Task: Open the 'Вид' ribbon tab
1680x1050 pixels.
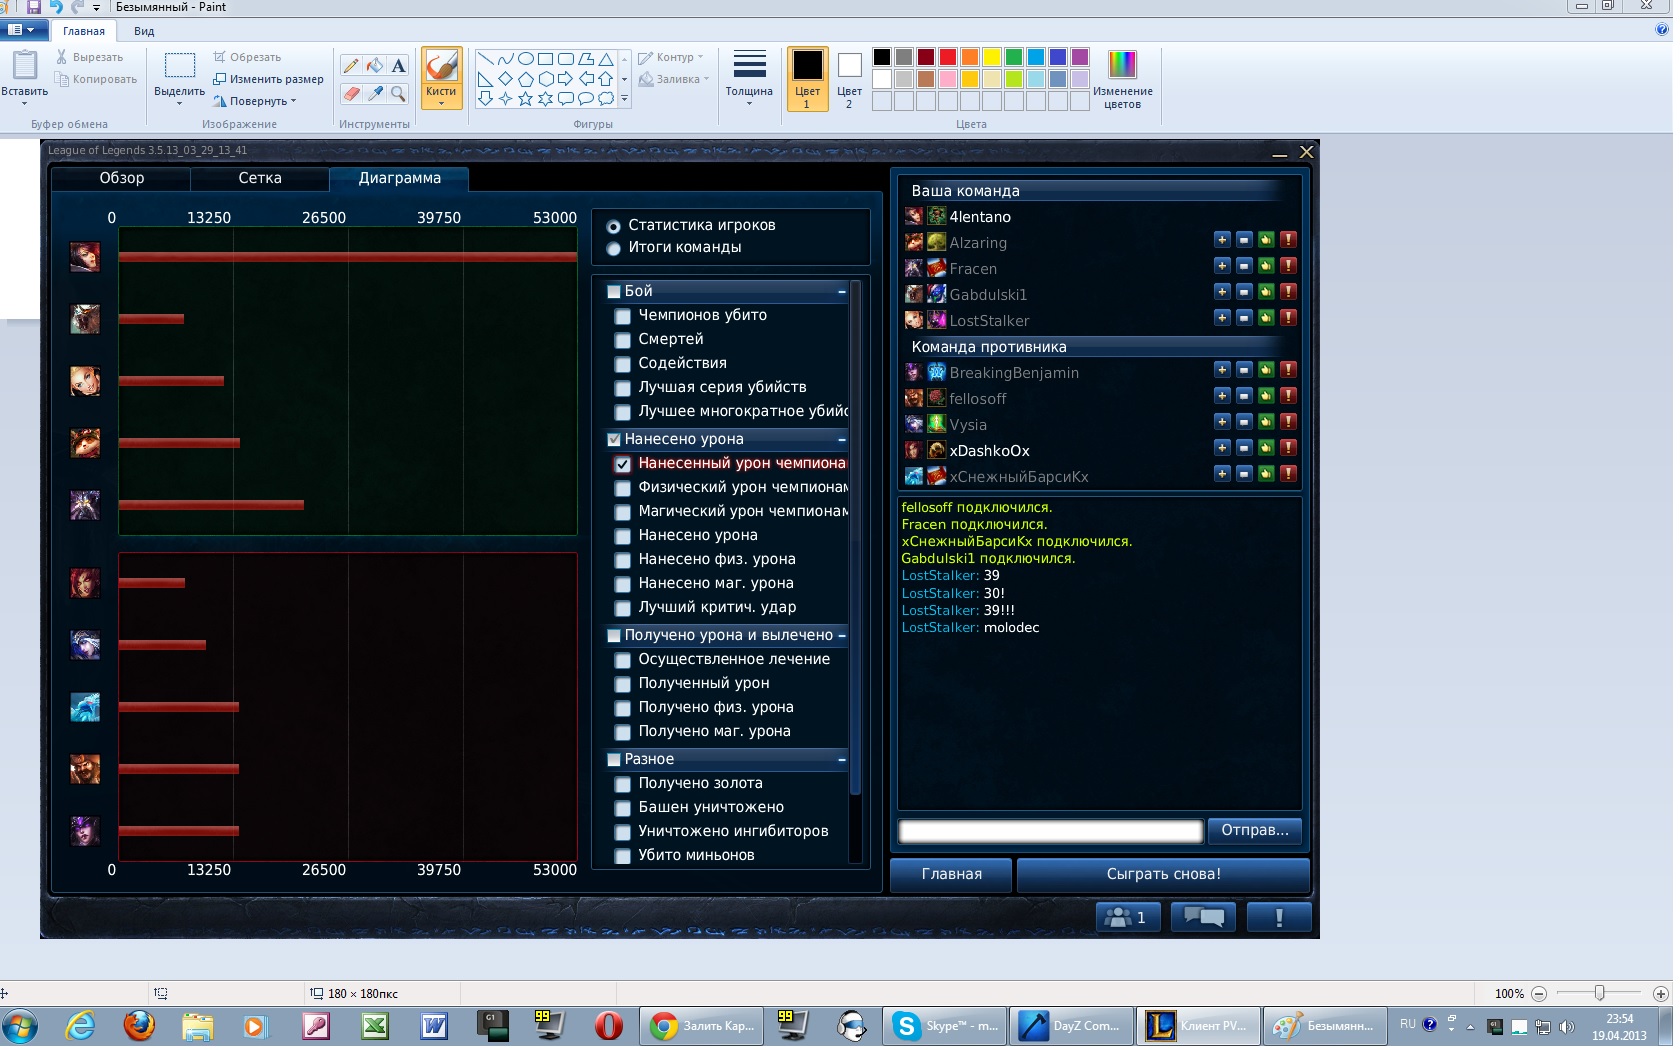Action: [x=144, y=31]
